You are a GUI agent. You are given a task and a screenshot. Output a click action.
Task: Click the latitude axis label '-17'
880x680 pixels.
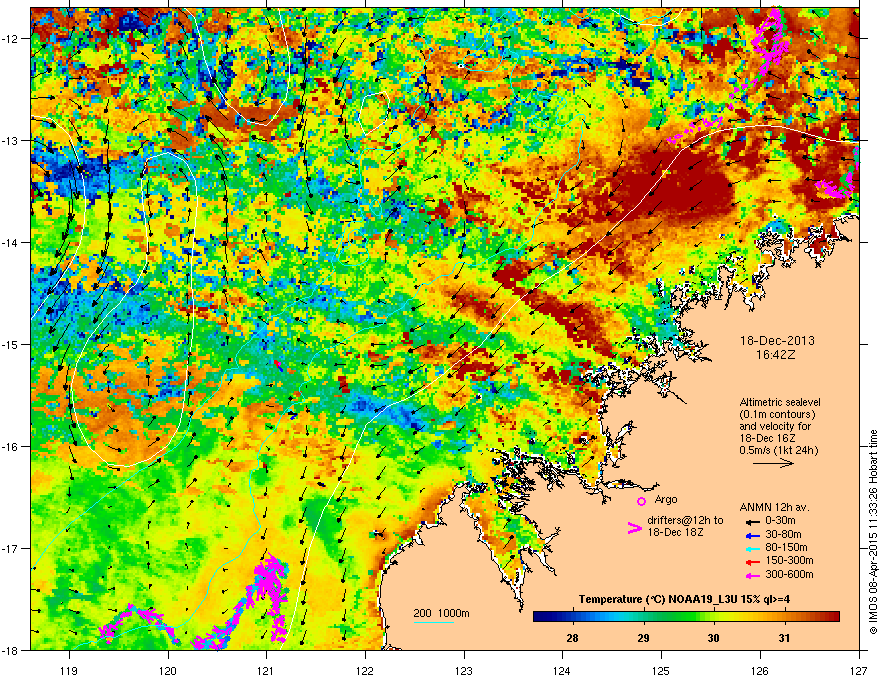pos(10,549)
